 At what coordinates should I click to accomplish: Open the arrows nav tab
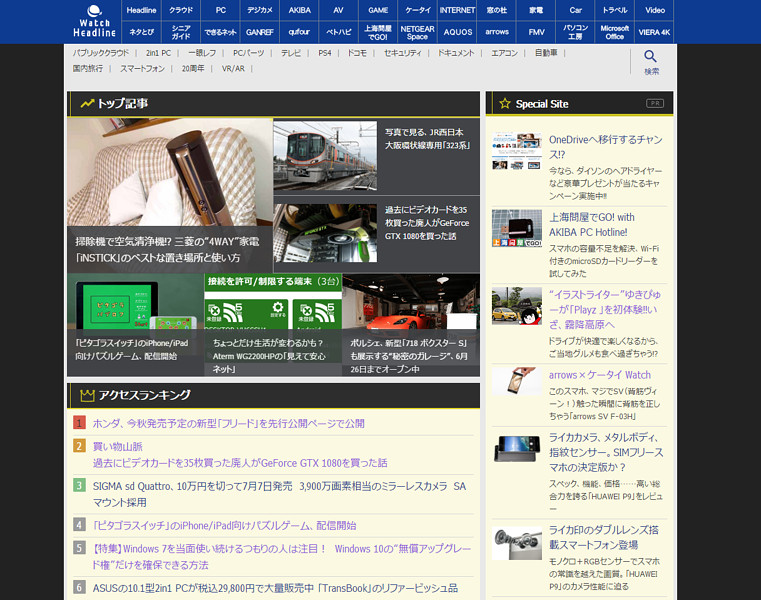[496, 32]
